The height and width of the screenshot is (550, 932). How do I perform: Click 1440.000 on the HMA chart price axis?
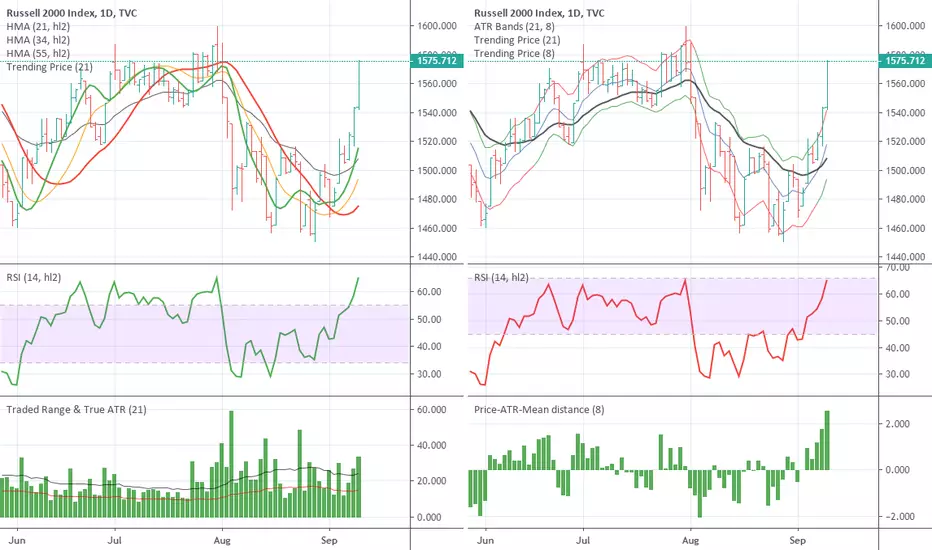click(x=437, y=257)
